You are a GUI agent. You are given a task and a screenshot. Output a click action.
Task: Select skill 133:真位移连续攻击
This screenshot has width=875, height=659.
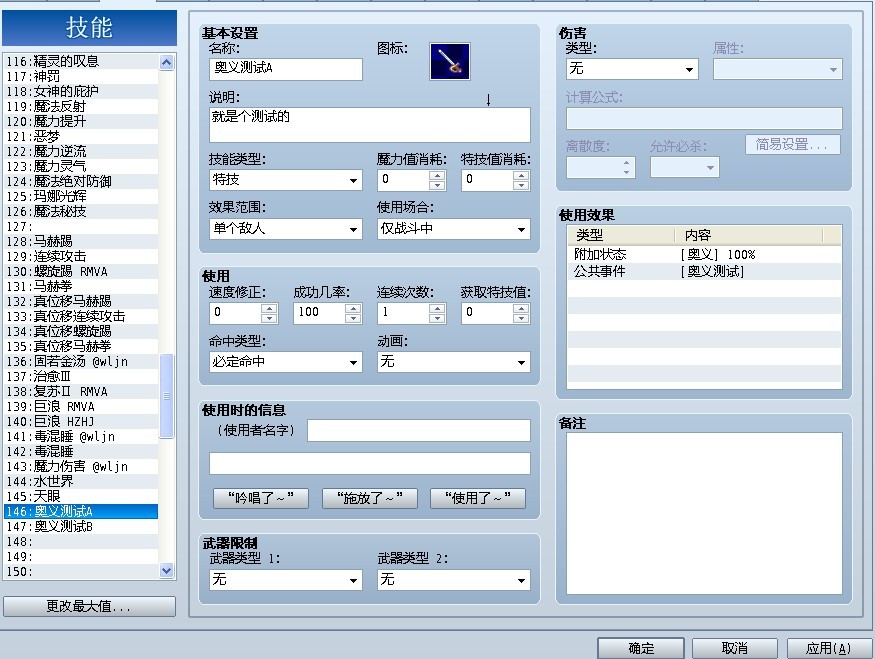pyautogui.click(x=81, y=316)
